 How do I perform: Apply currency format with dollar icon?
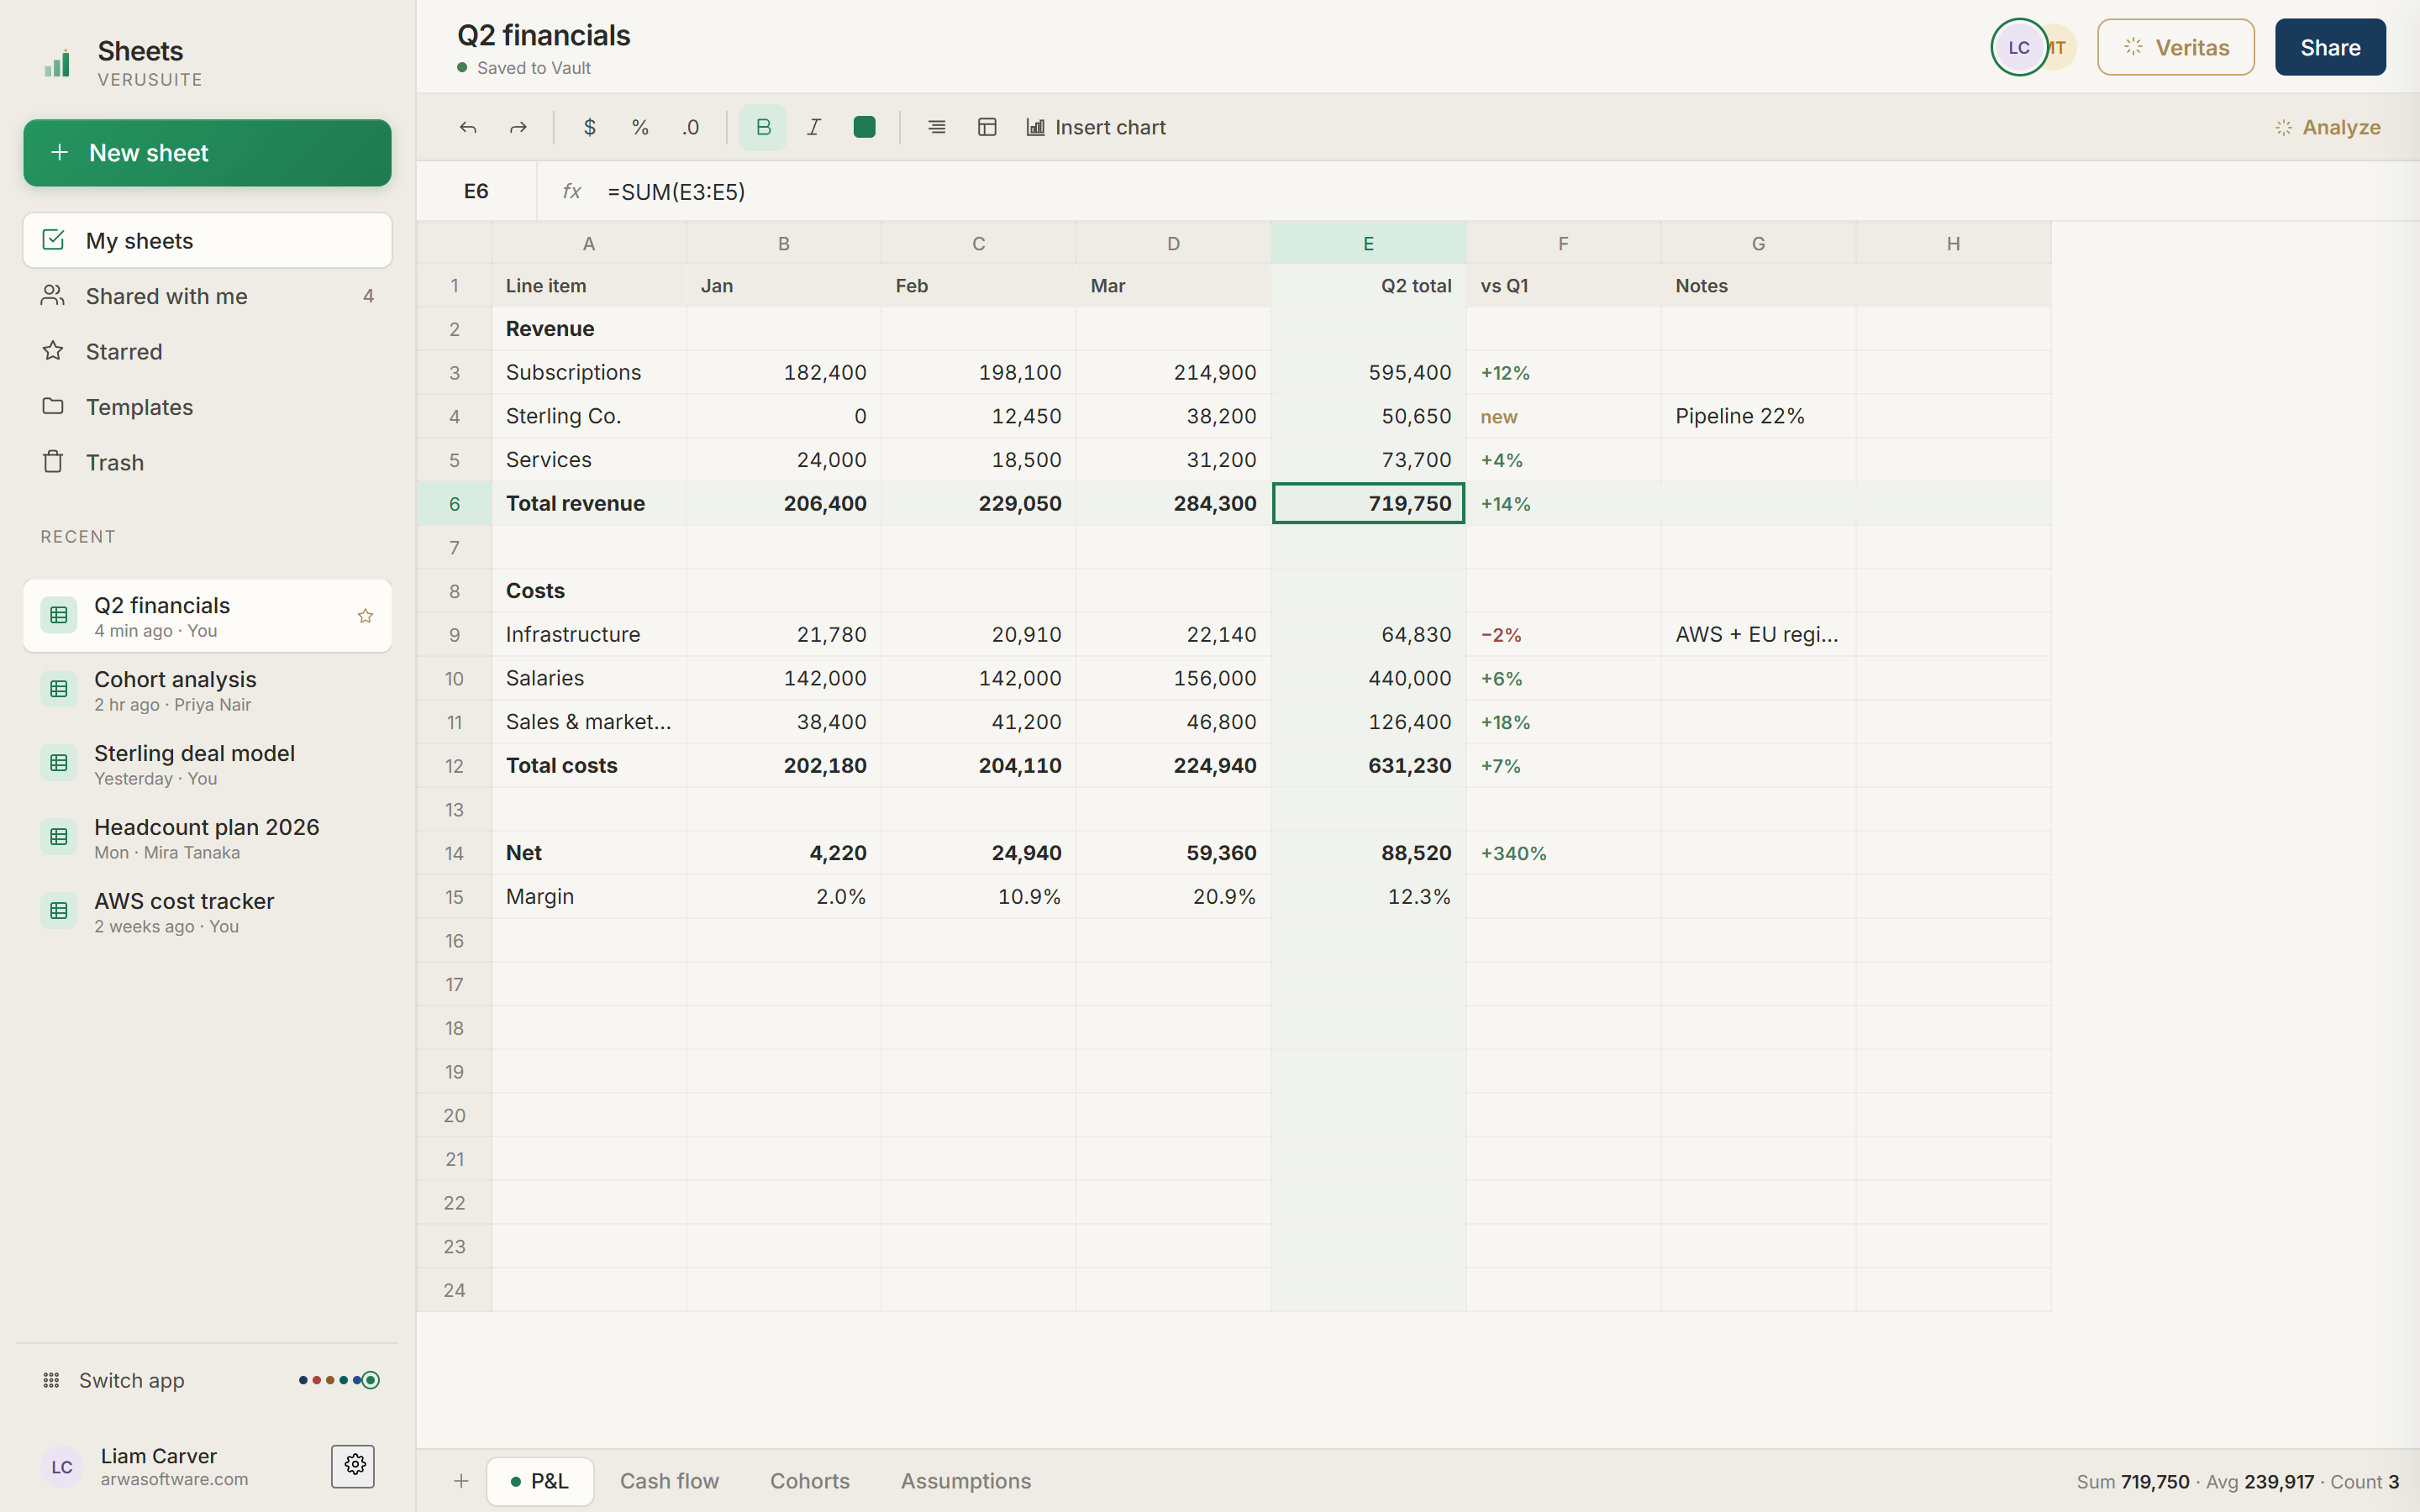[590, 127]
